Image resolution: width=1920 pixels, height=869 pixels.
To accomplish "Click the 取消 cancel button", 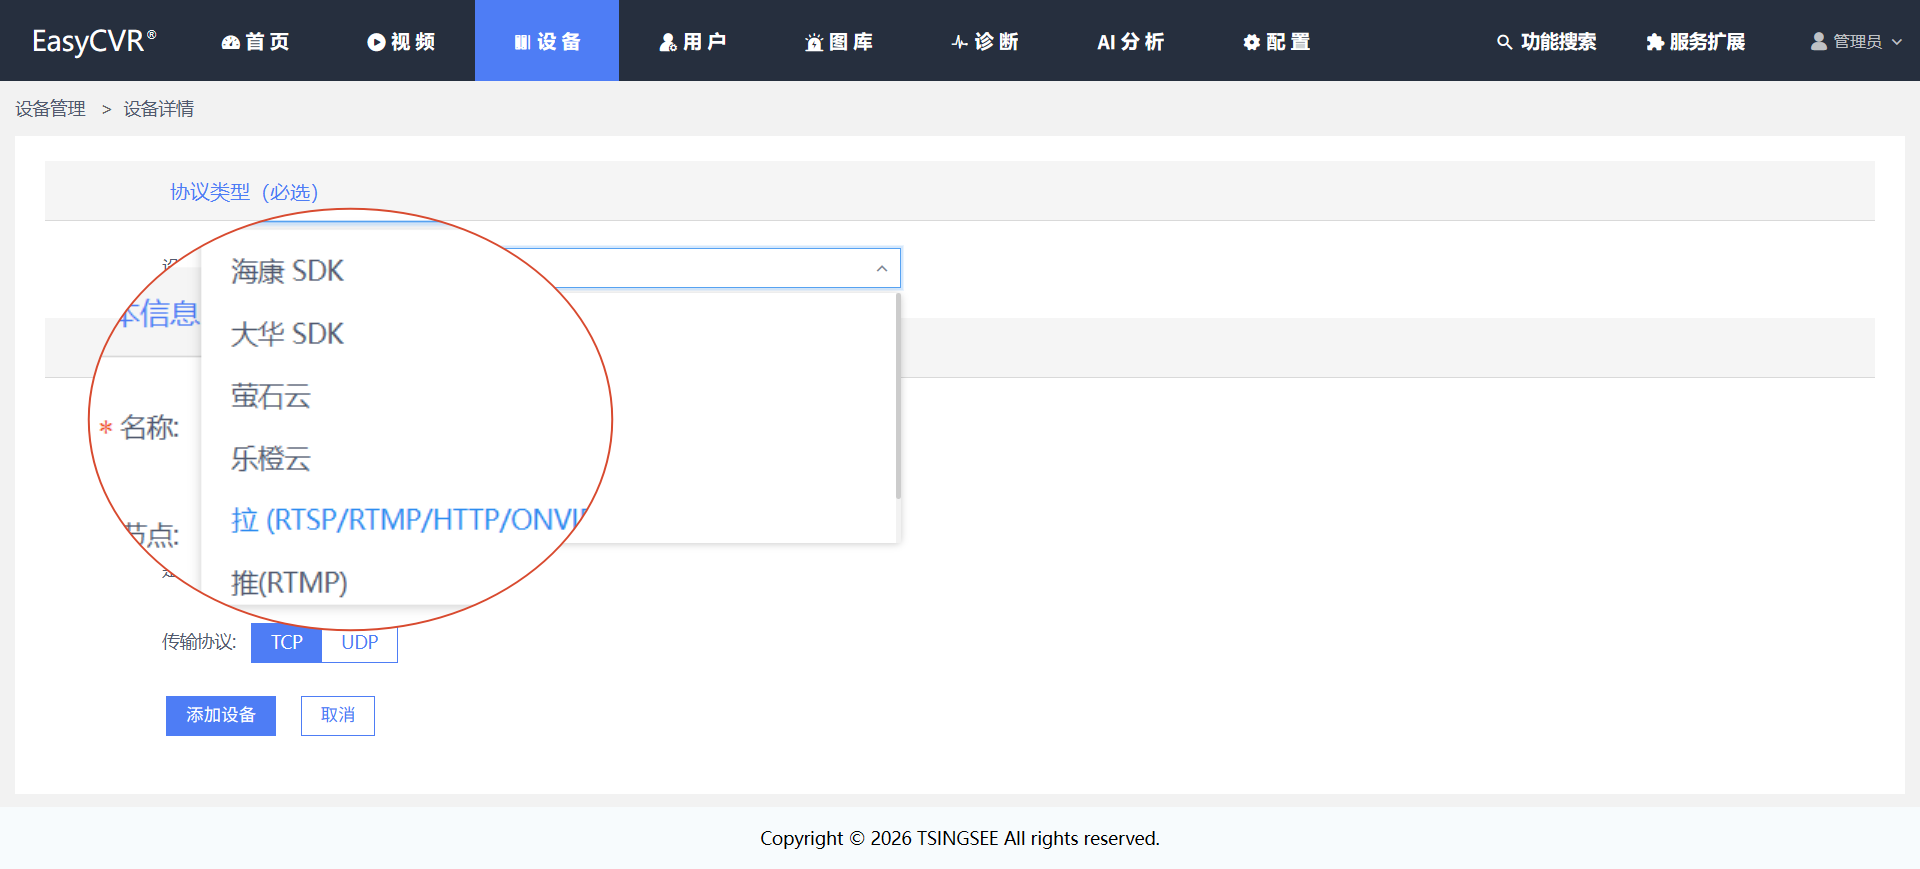I will (338, 716).
